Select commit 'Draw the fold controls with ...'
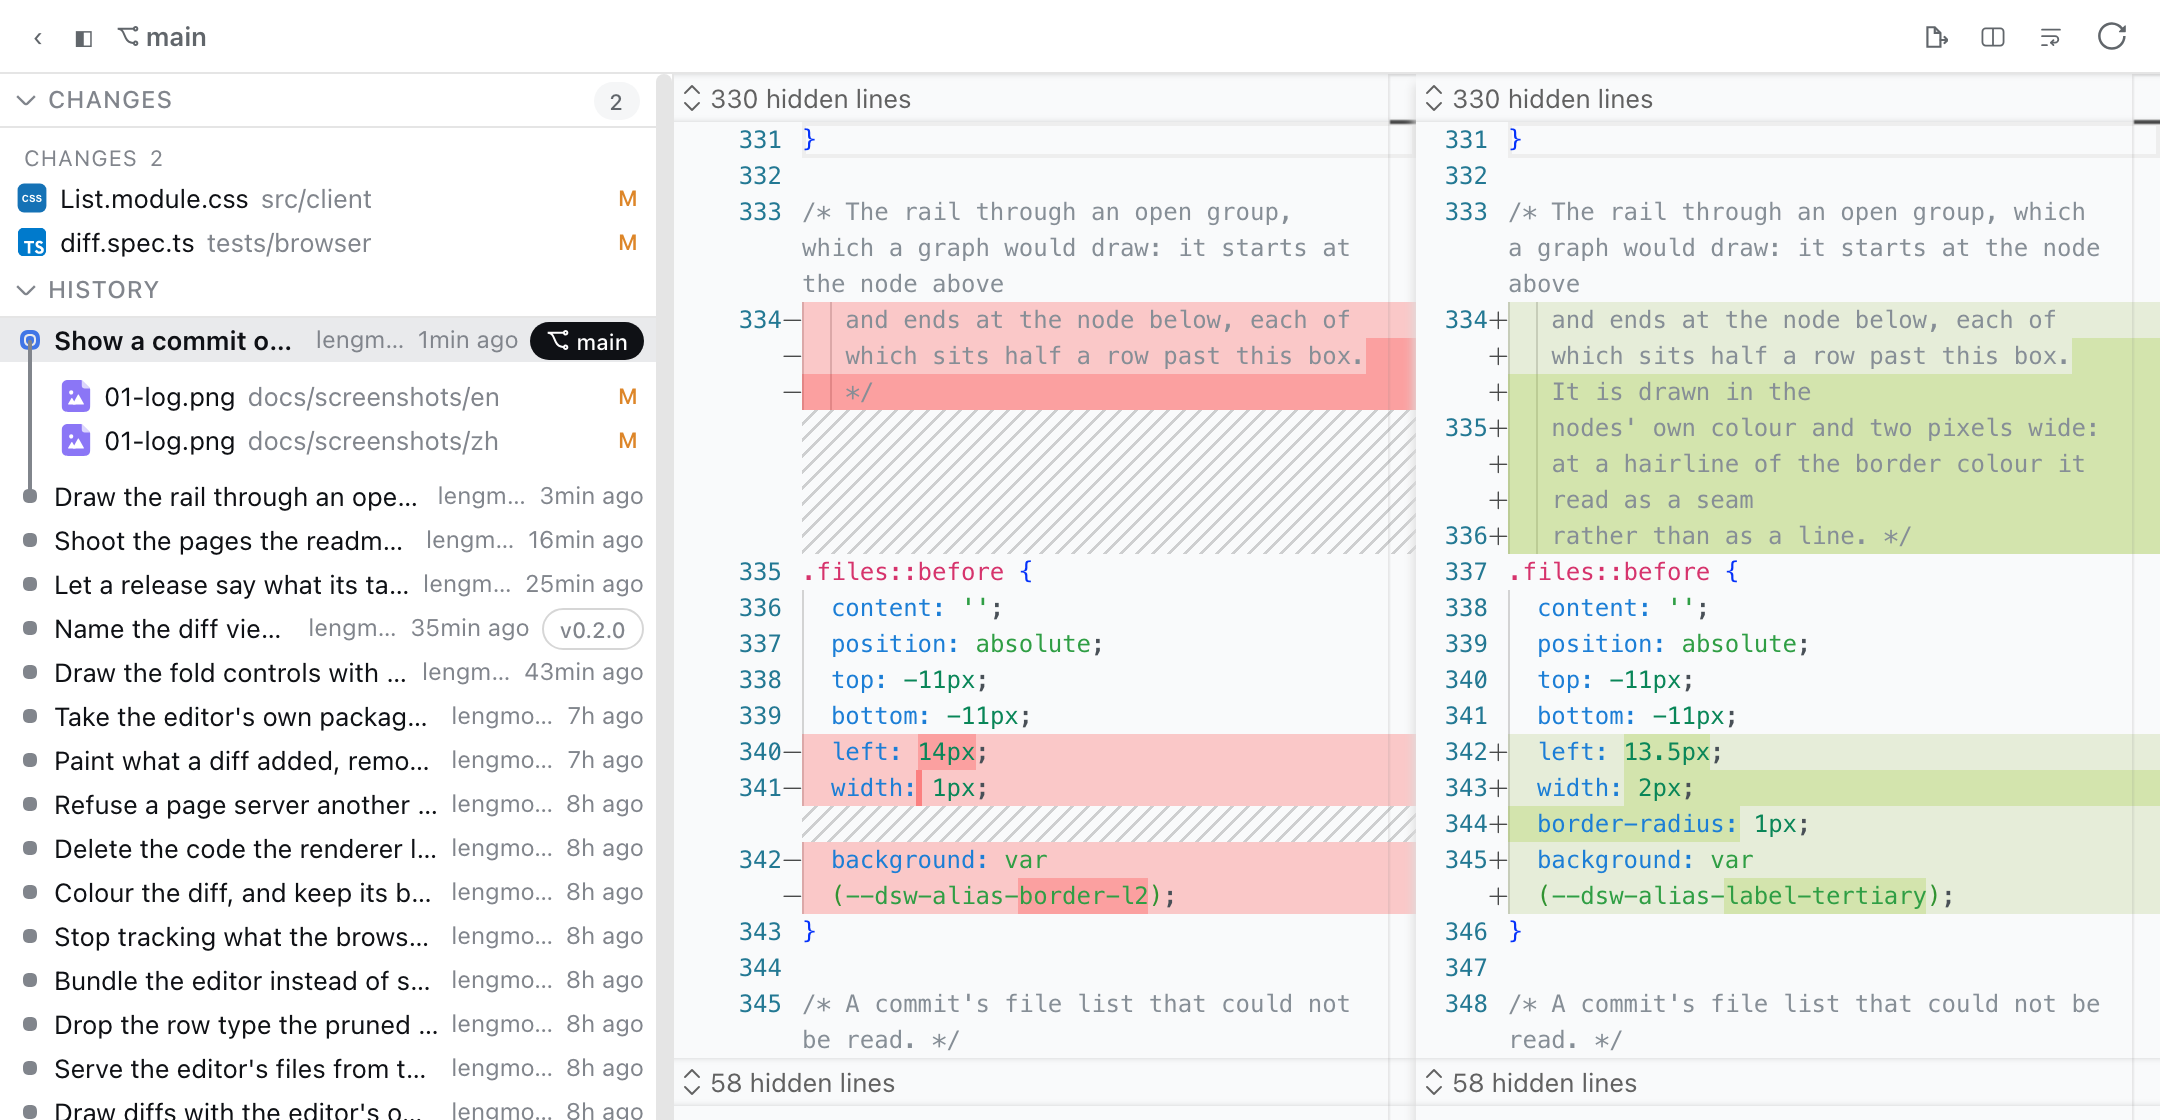The width and height of the screenshot is (2160, 1120). tap(328, 673)
